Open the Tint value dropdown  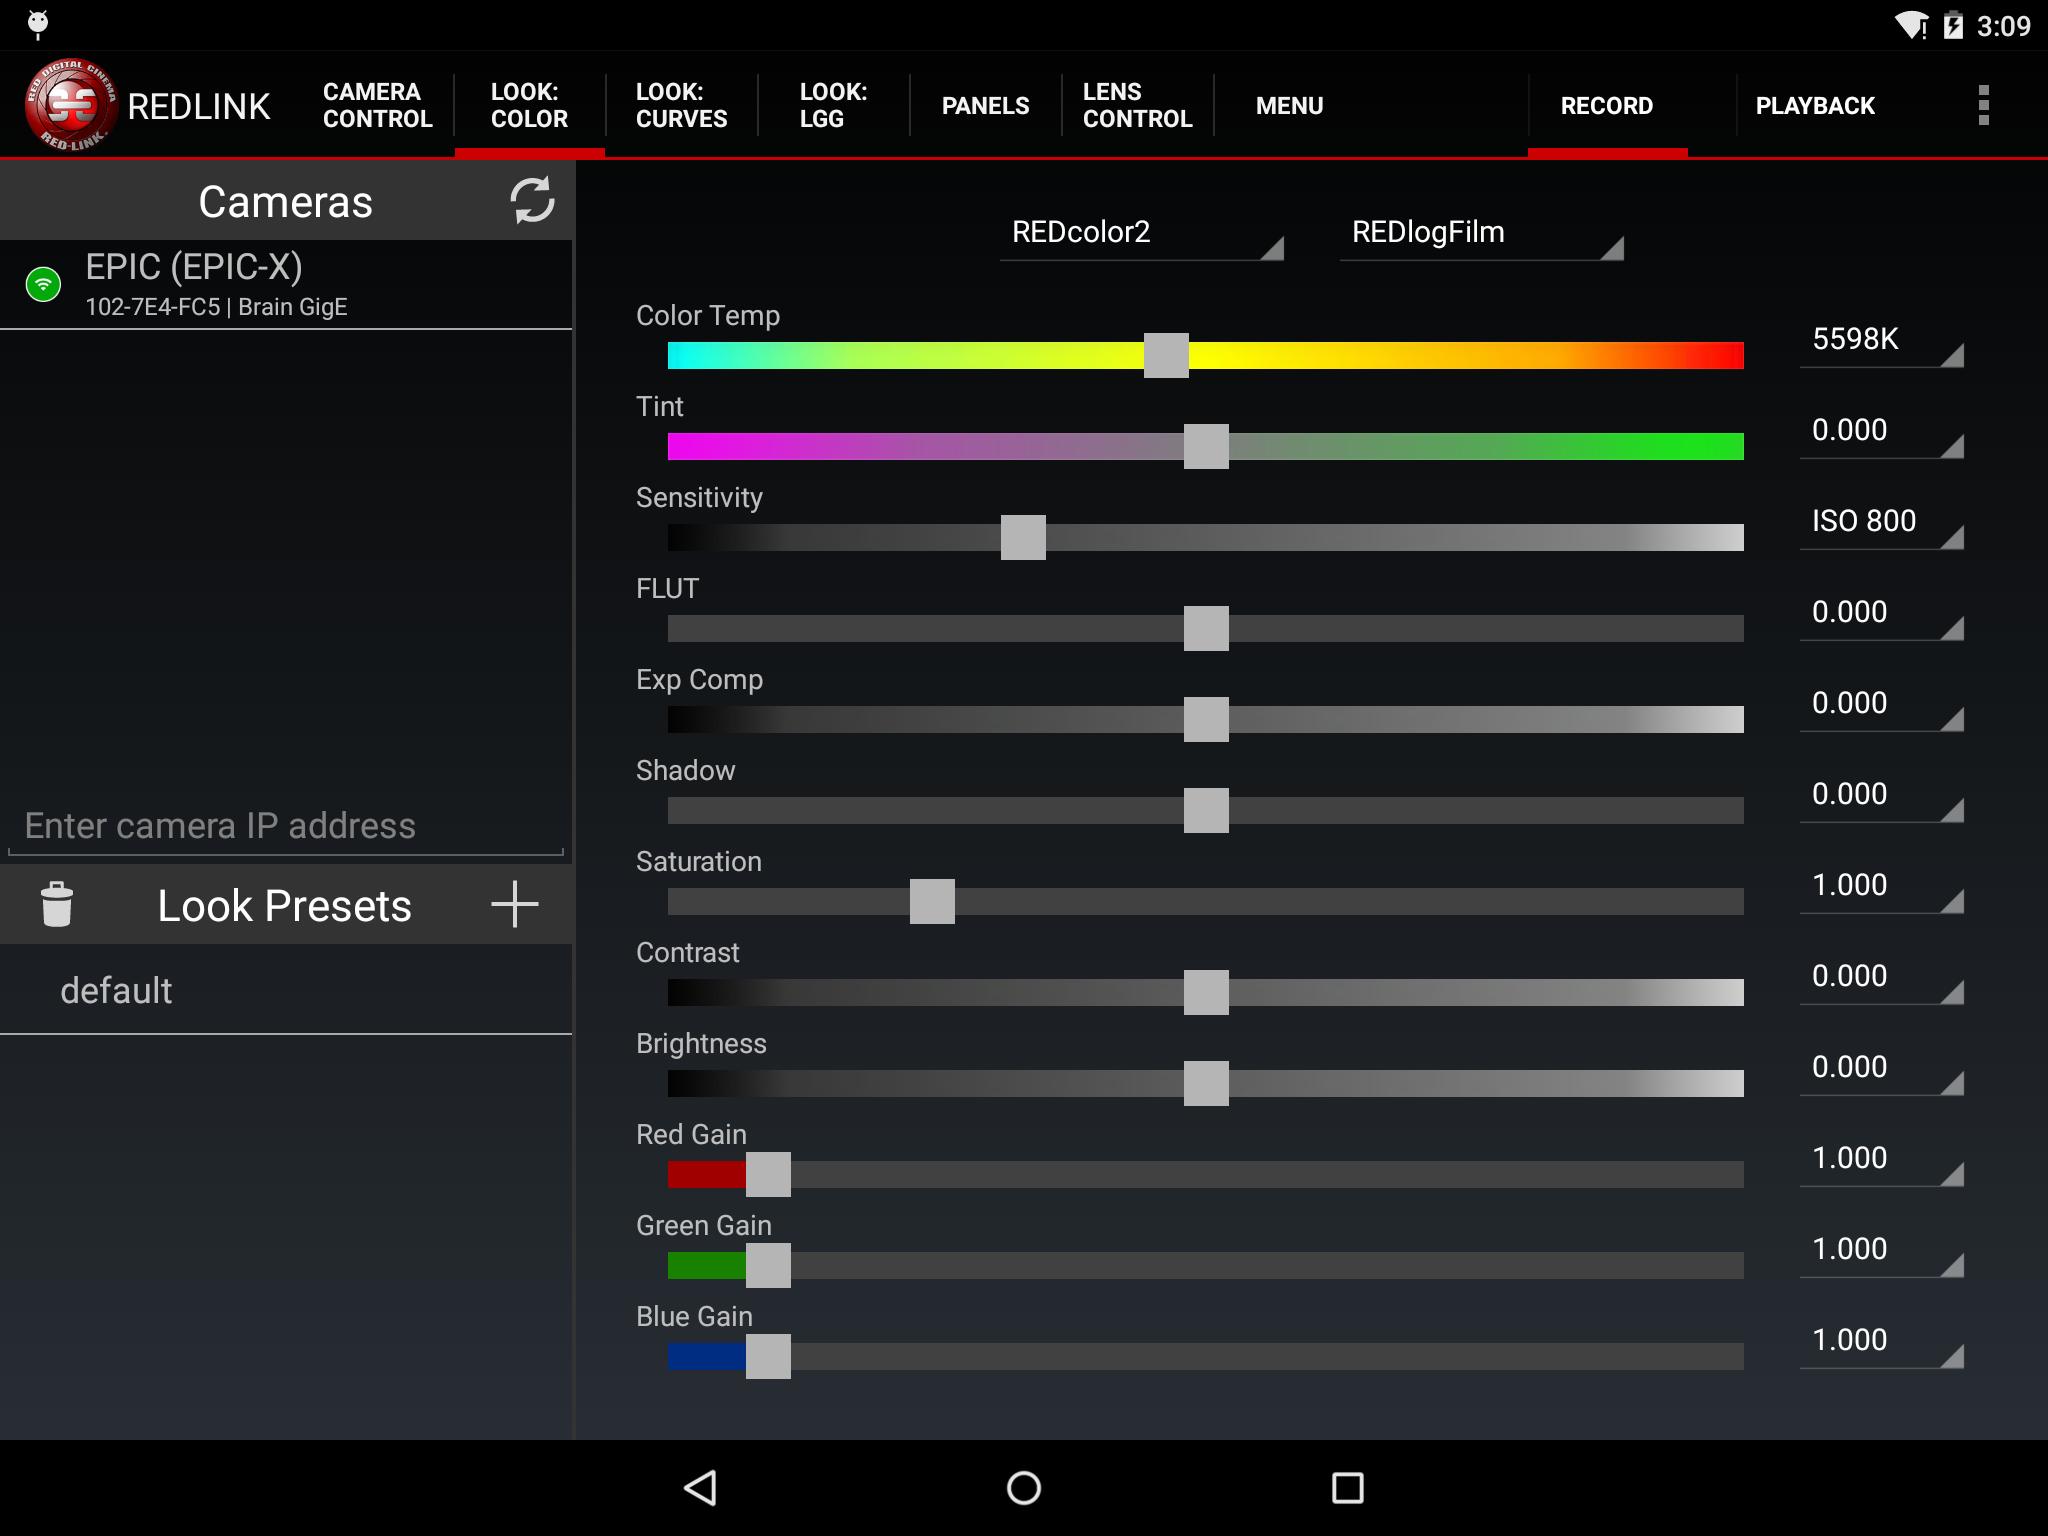click(x=1882, y=432)
